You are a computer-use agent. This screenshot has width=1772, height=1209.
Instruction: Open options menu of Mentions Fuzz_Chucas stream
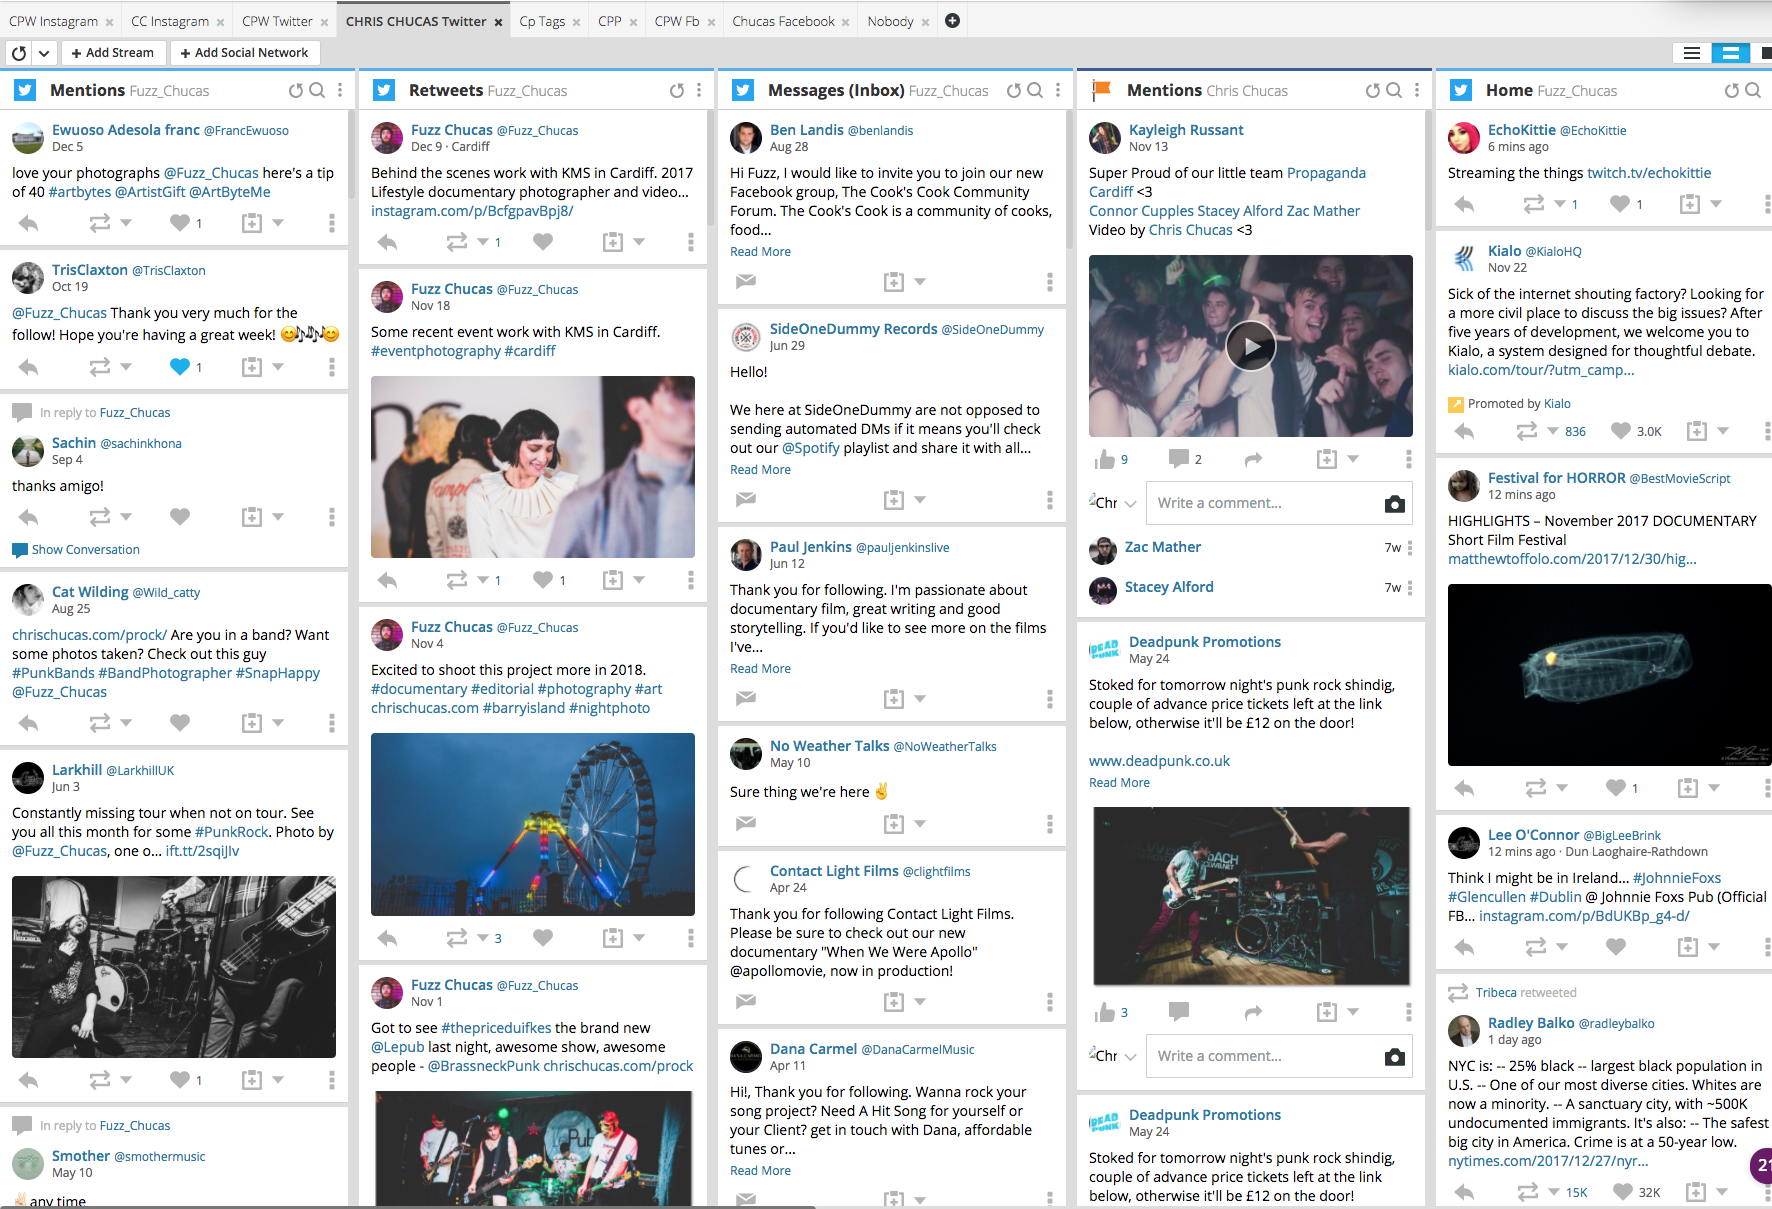[340, 90]
